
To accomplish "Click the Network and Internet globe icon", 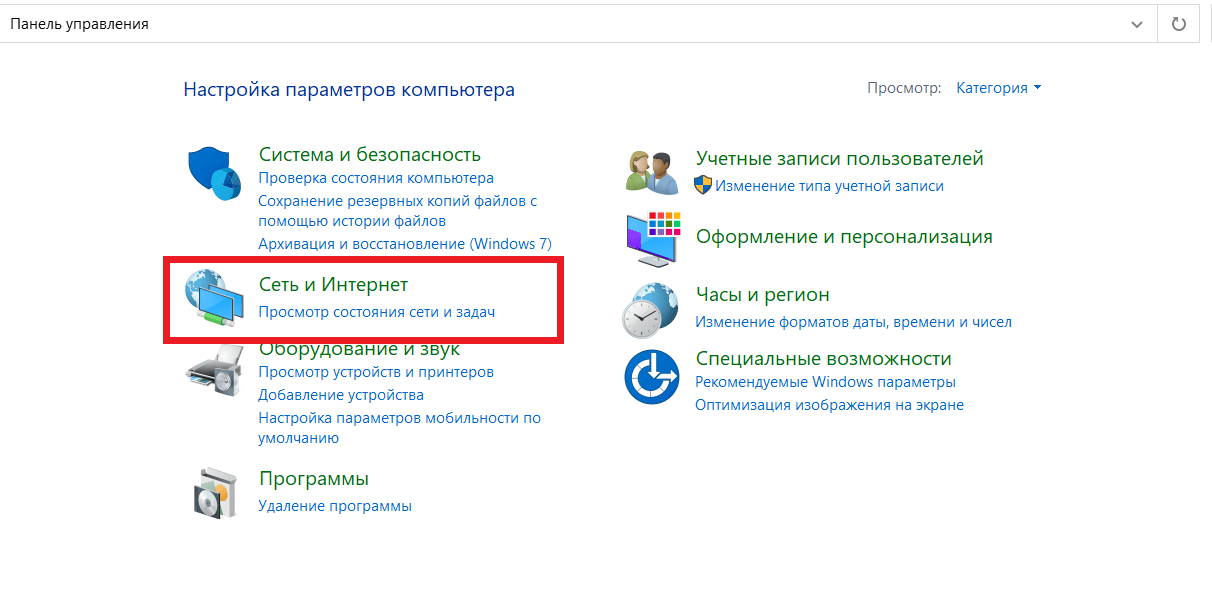I will click(214, 297).
